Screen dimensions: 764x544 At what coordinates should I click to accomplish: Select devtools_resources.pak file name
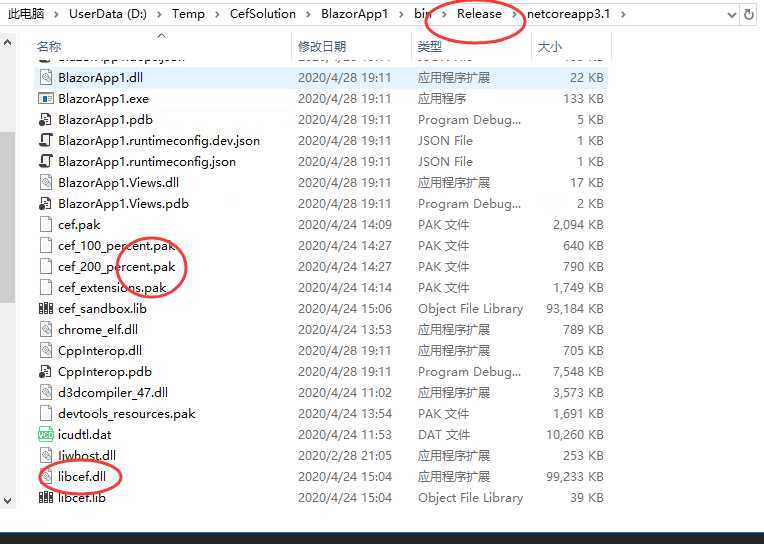point(126,413)
